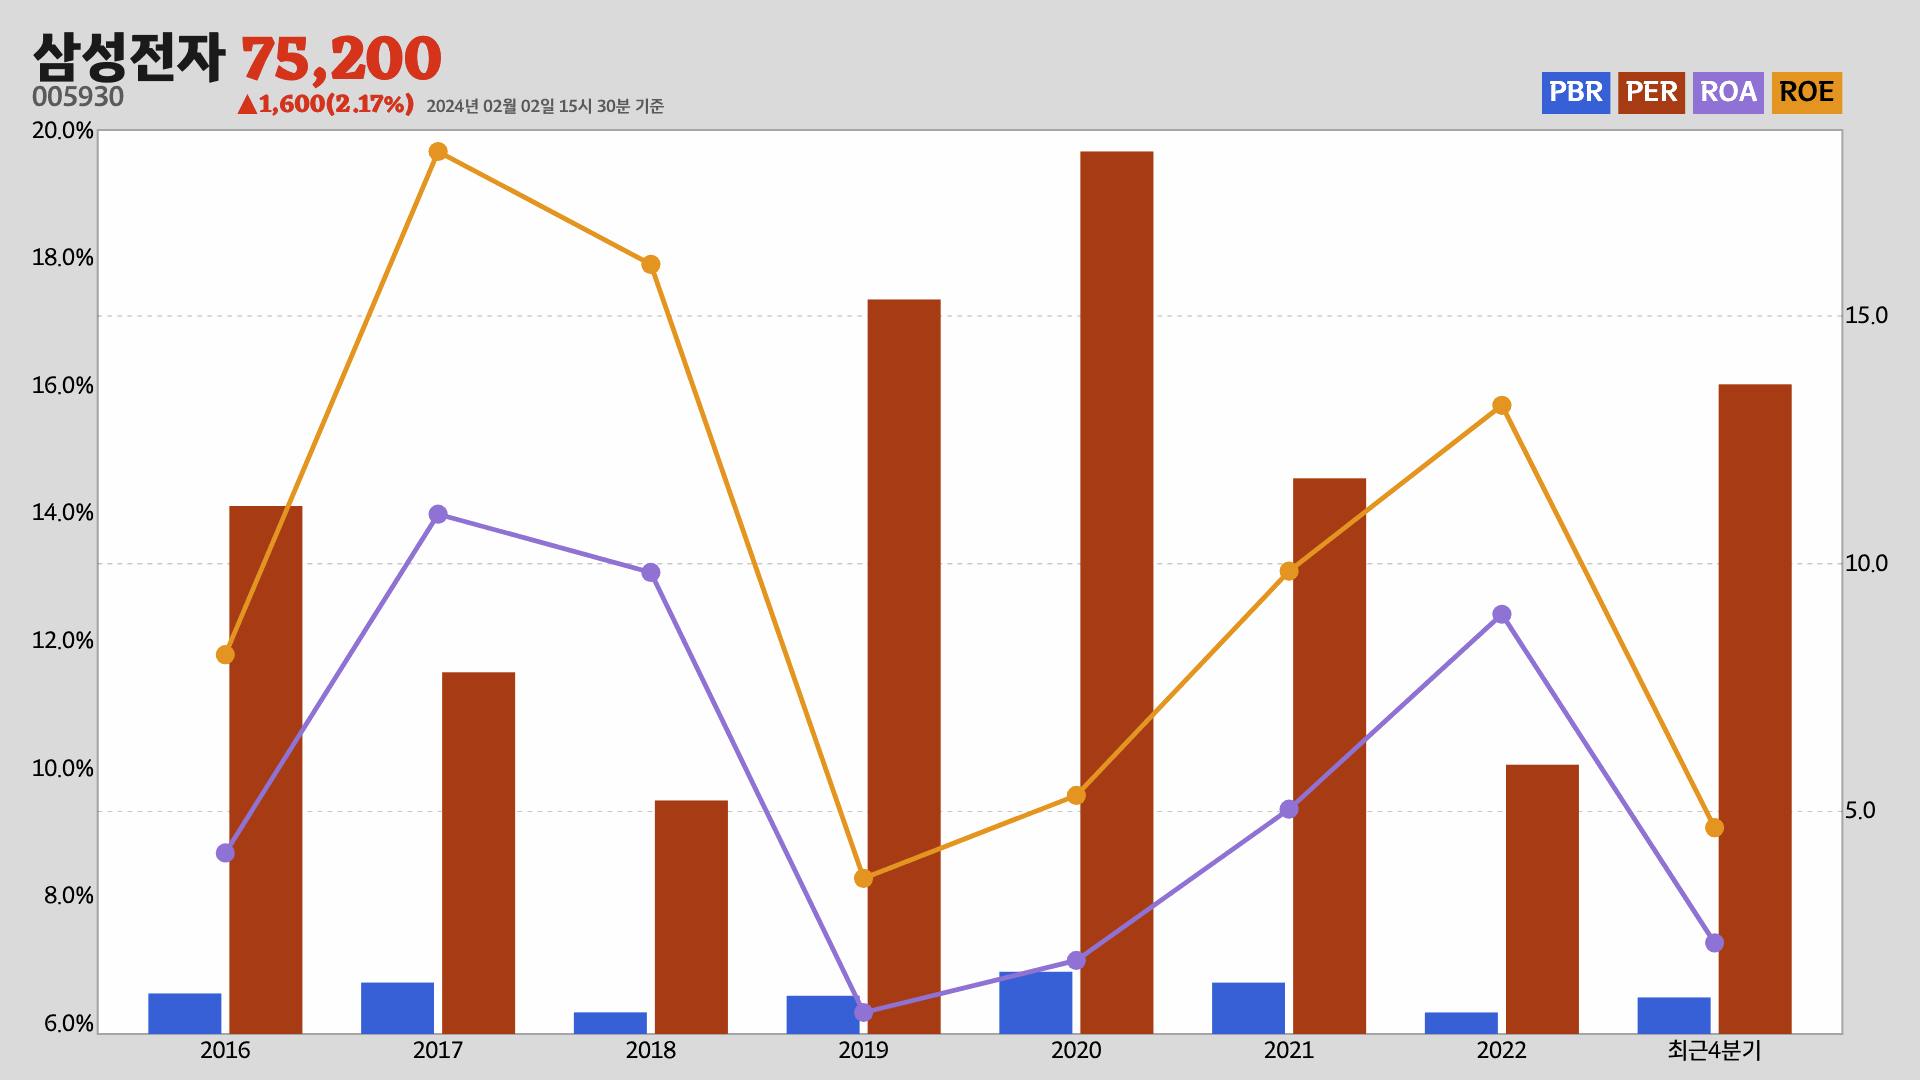Click the 2016 orange ROE data point
This screenshot has height=1080, width=1920.
(x=225, y=655)
